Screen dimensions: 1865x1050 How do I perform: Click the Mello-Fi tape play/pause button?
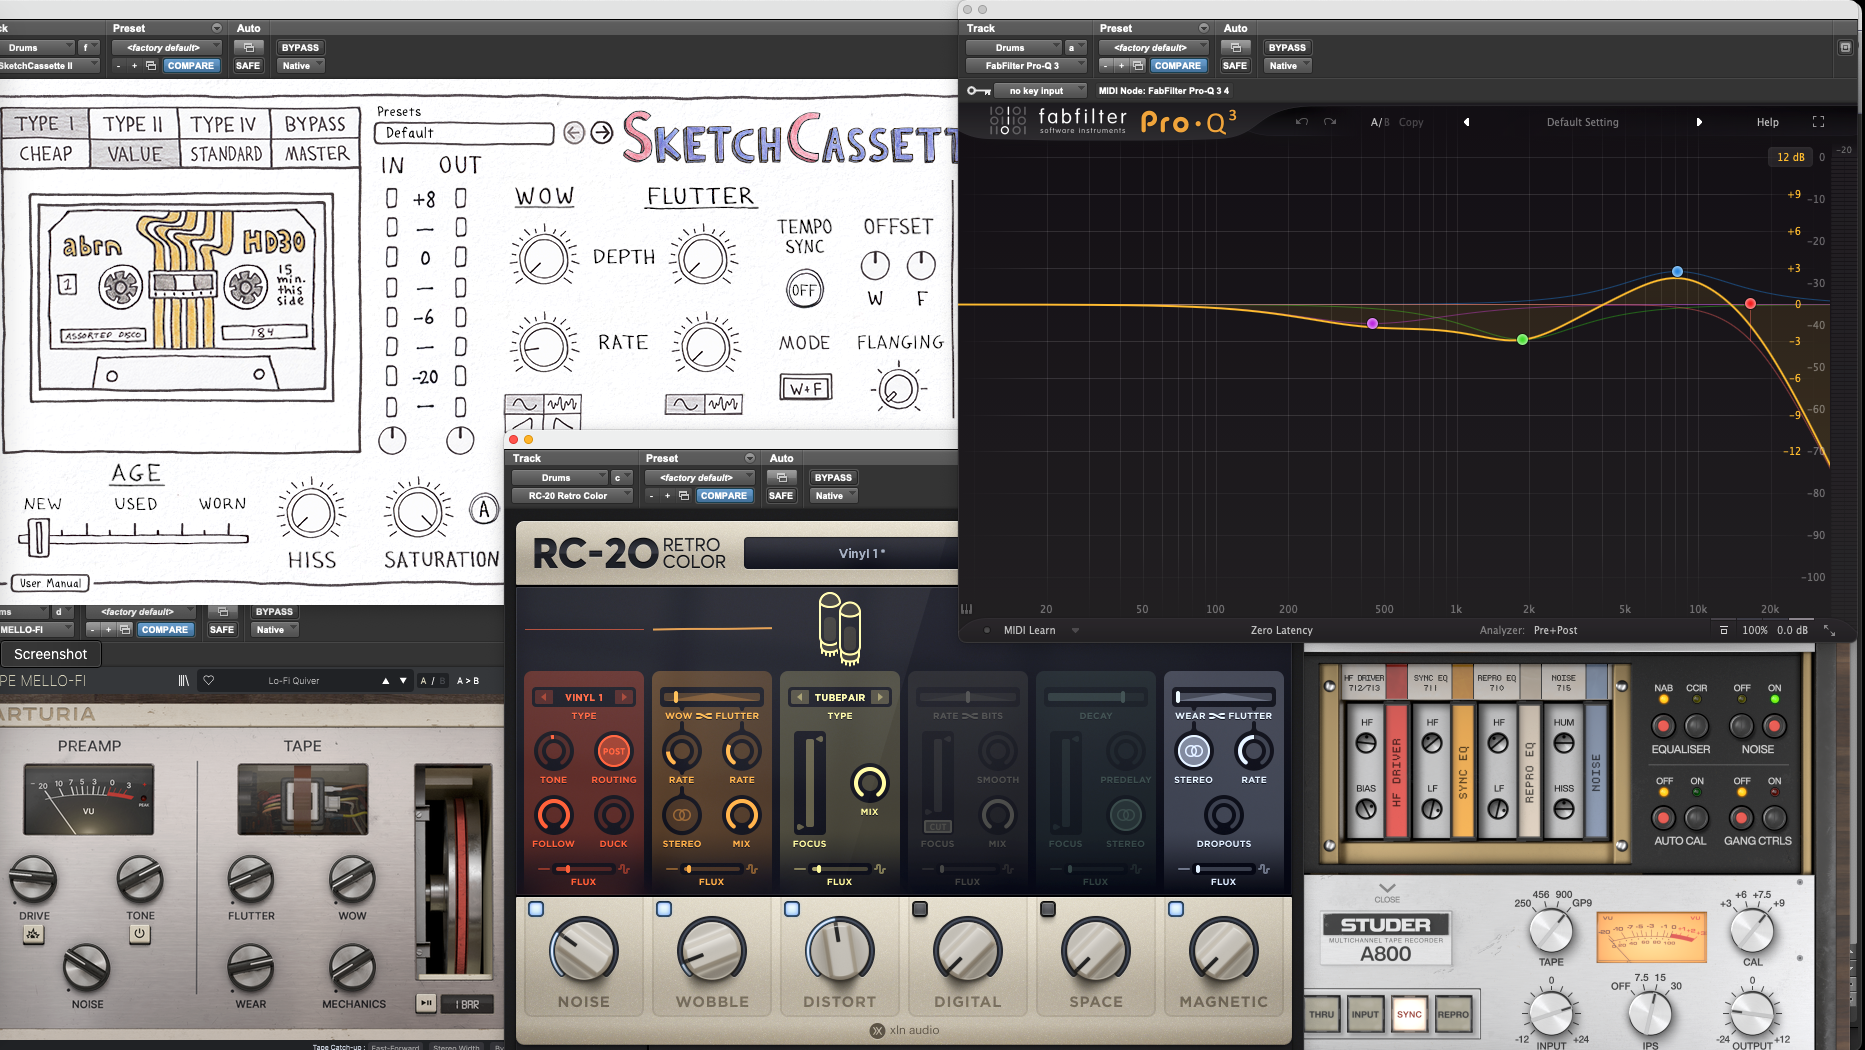426,1003
